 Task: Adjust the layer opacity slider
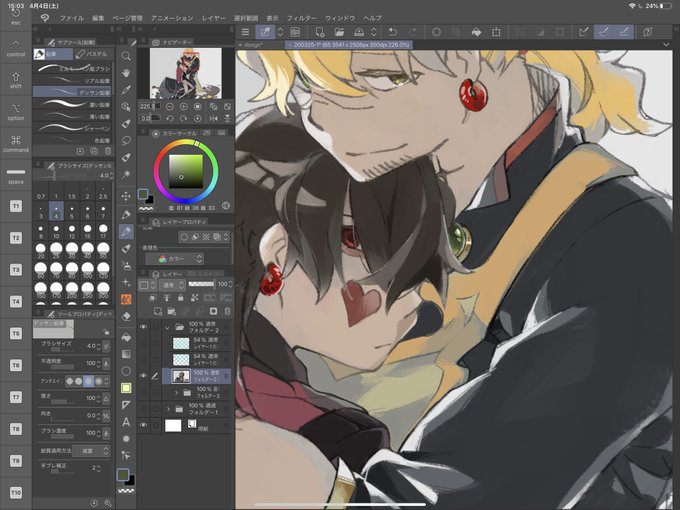pyautogui.click(x=202, y=284)
